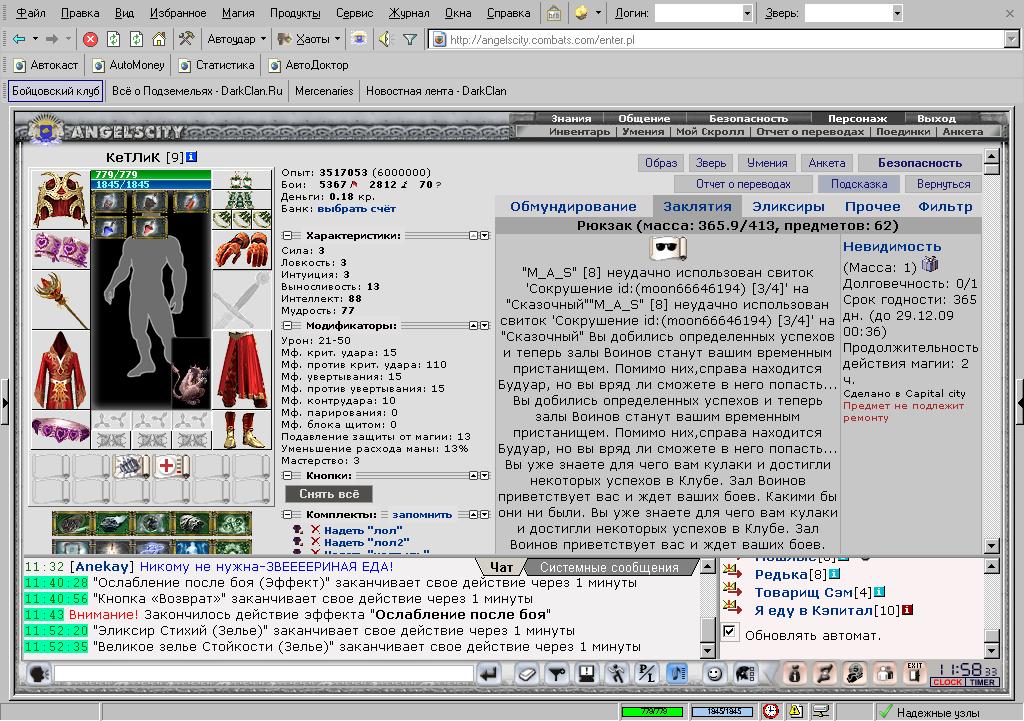Collapse the Характеристики section
The height and width of the screenshot is (721, 1024).
[x=287, y=236]
